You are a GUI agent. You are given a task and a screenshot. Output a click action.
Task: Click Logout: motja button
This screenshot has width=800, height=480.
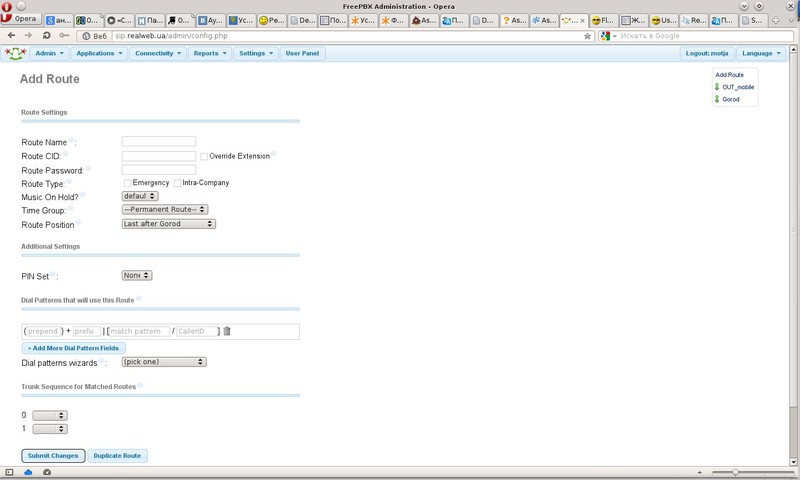click(707, 53)
